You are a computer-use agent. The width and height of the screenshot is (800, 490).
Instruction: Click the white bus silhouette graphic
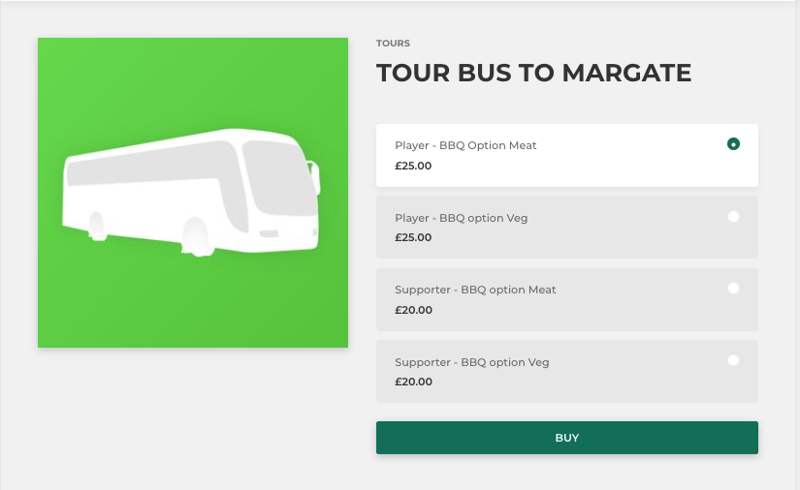[191, 192]
